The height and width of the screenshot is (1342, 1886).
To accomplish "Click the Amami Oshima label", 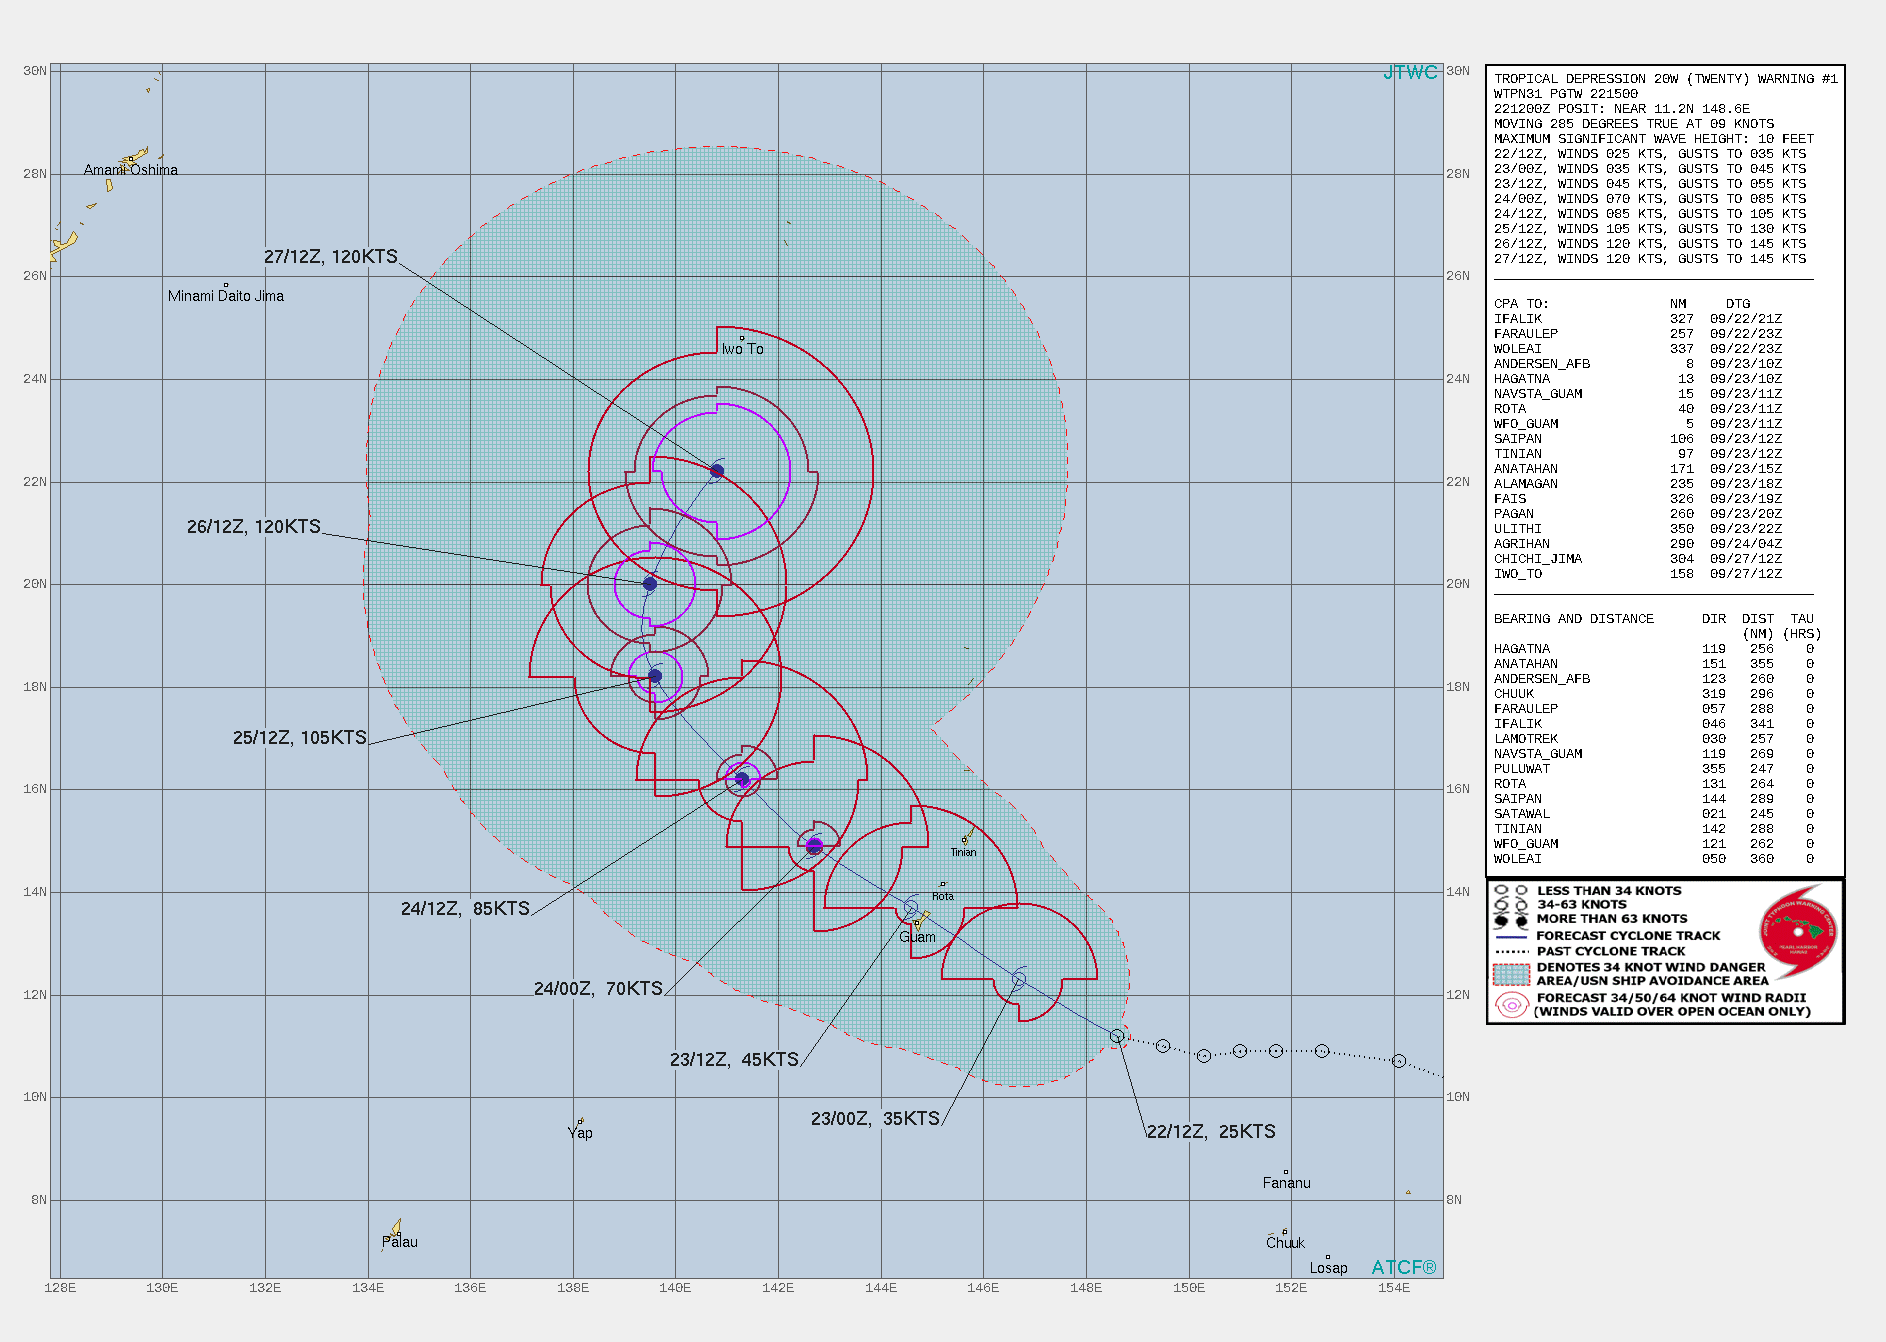I will 131,170.
